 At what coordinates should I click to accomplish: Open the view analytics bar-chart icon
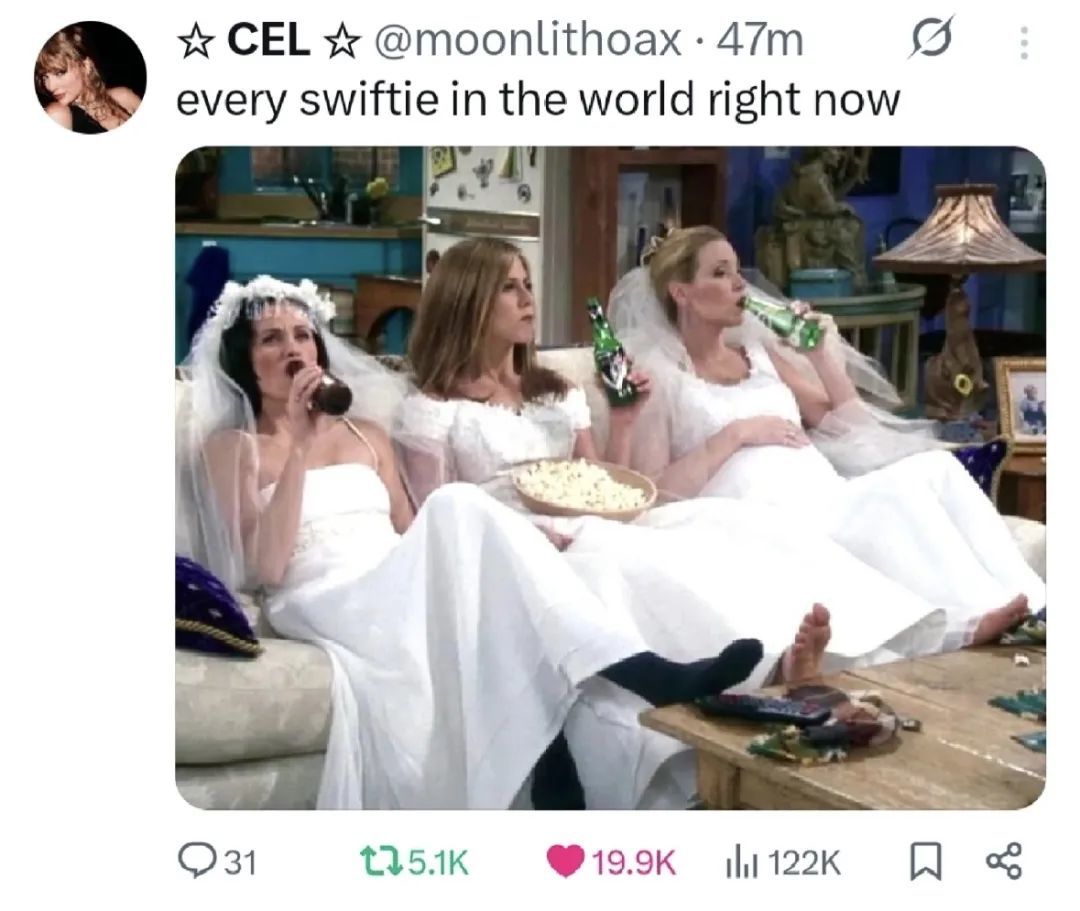click(x=739, y=862)
